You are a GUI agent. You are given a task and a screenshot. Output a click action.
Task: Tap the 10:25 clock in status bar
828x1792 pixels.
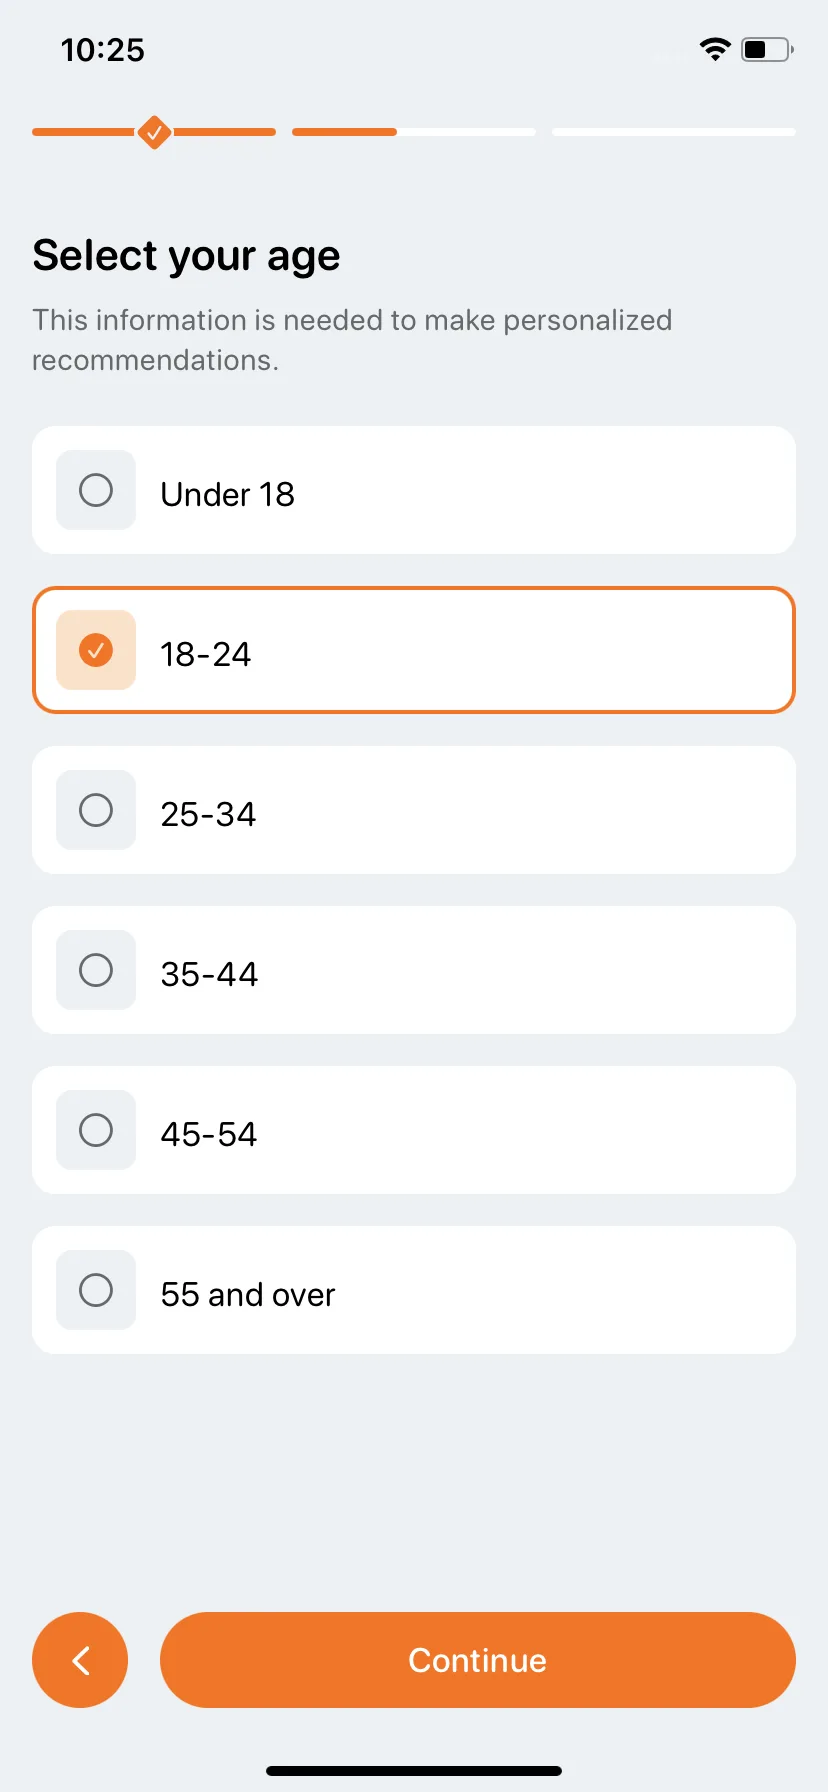click(x=102, y=49)
